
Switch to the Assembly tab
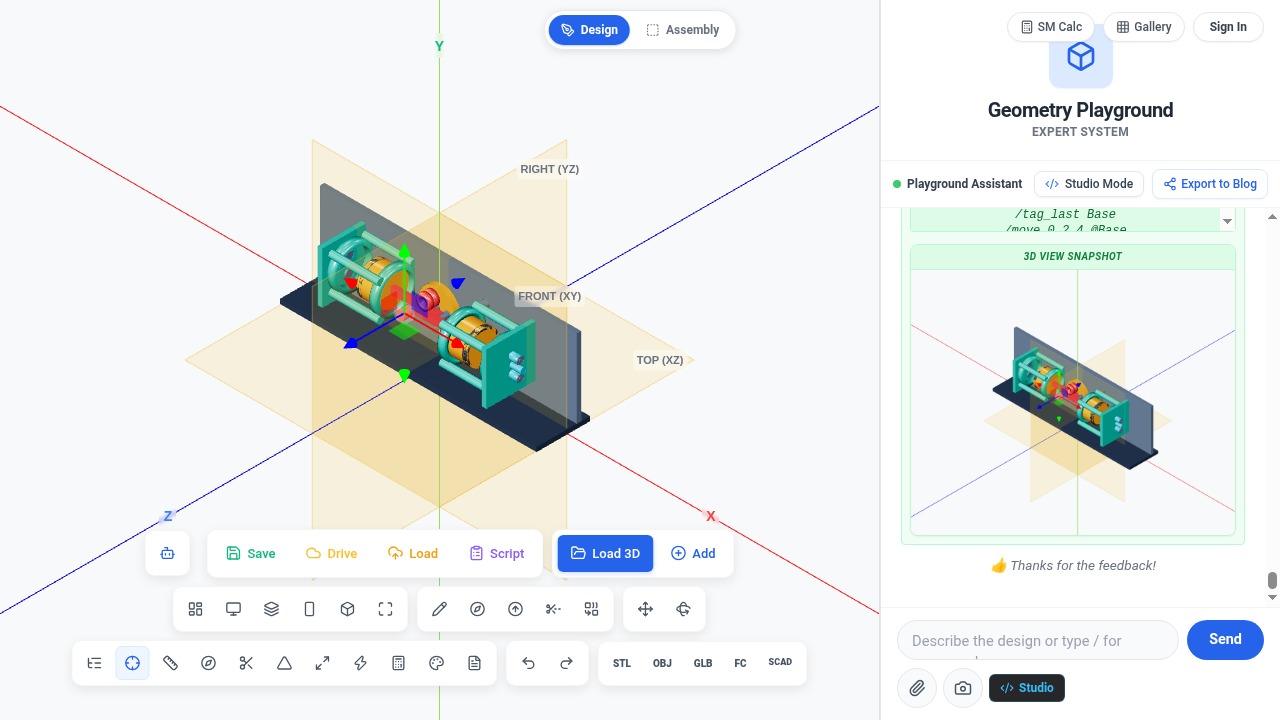683,30
